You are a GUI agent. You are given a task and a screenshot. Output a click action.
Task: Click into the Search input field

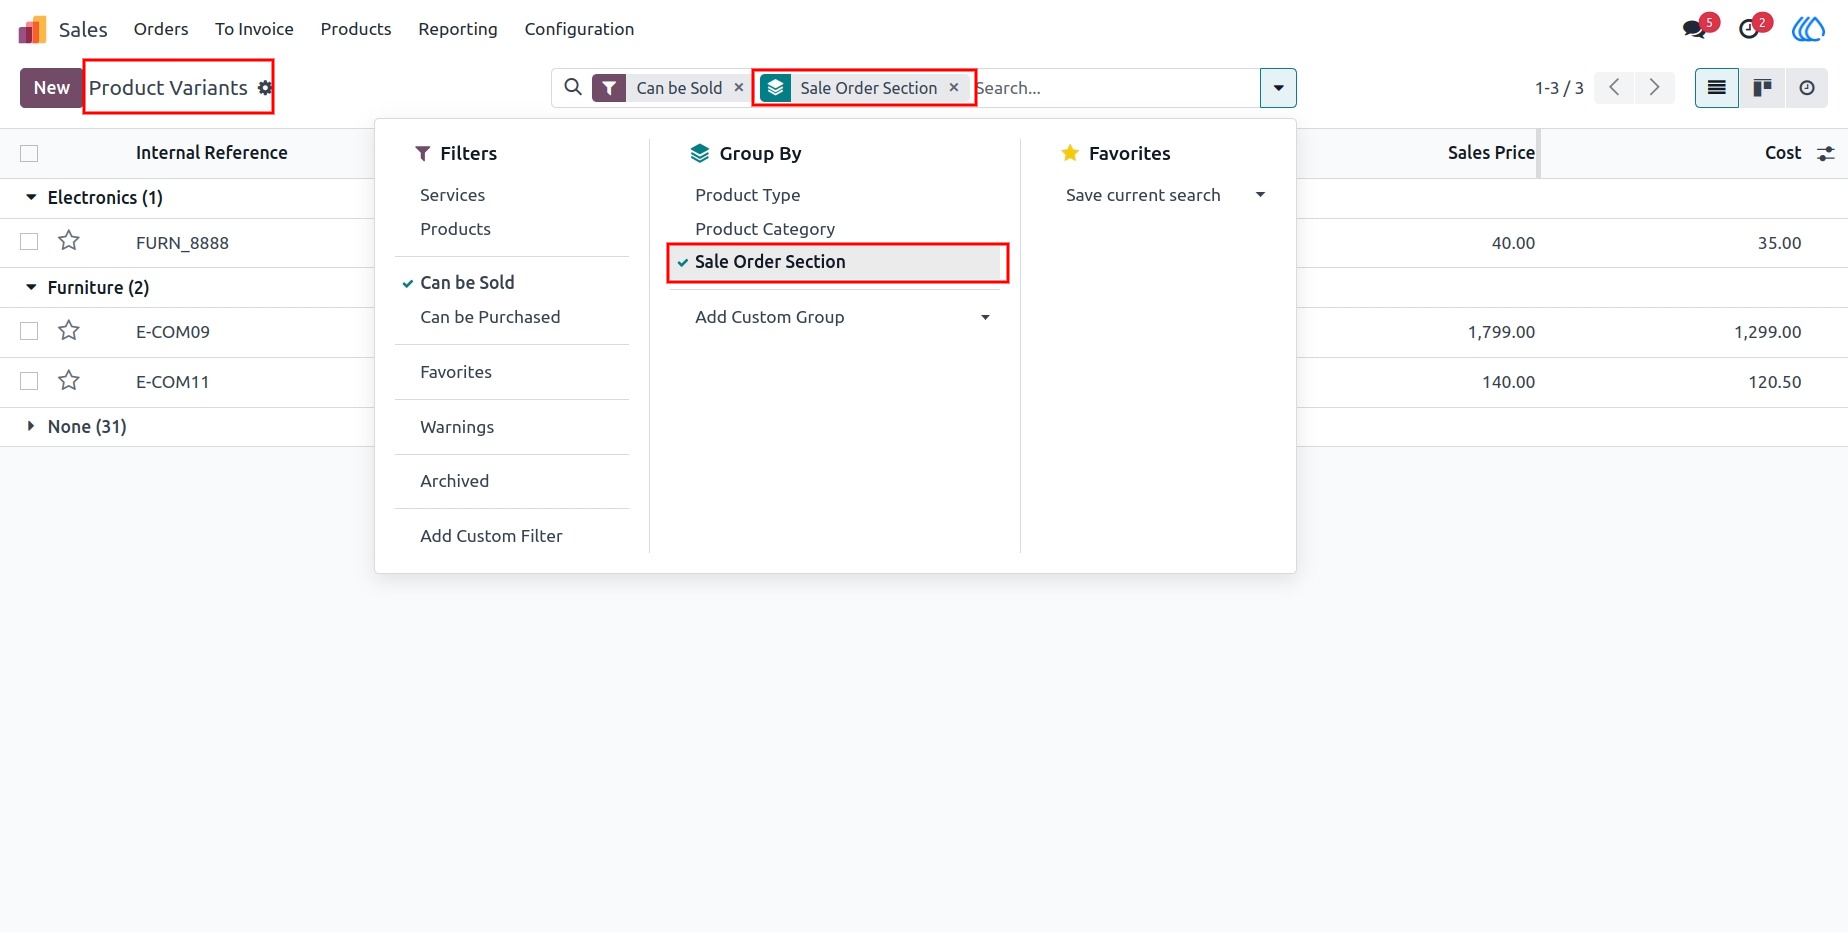point(1115,88)
